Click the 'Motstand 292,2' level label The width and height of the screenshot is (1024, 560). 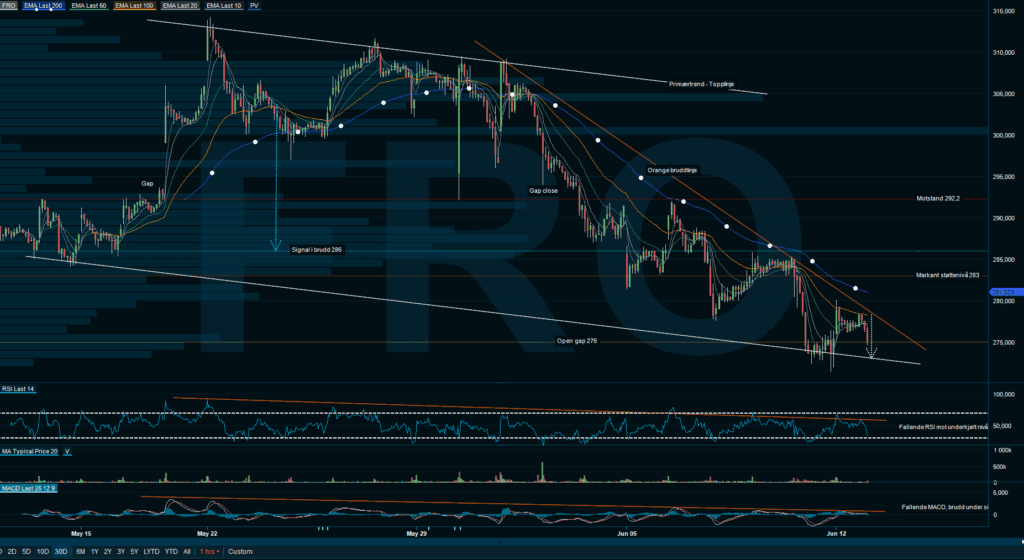(938, 198)
